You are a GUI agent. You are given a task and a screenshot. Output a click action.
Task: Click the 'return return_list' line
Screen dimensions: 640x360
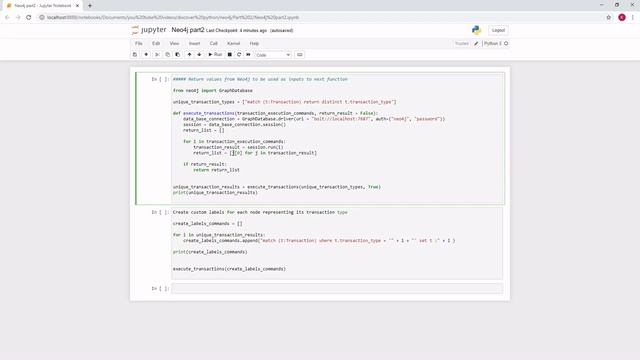(x=216, y=170)
